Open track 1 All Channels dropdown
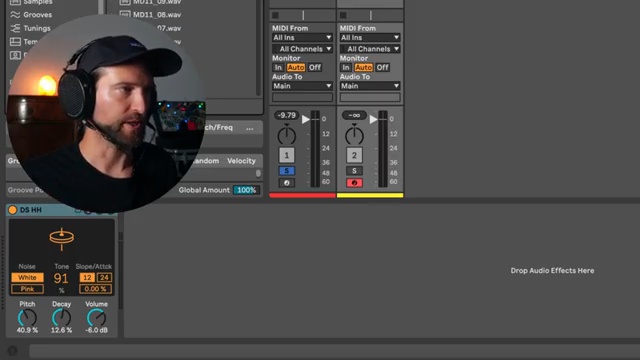This screenshot has width=640, height=360. click(302, 49)
